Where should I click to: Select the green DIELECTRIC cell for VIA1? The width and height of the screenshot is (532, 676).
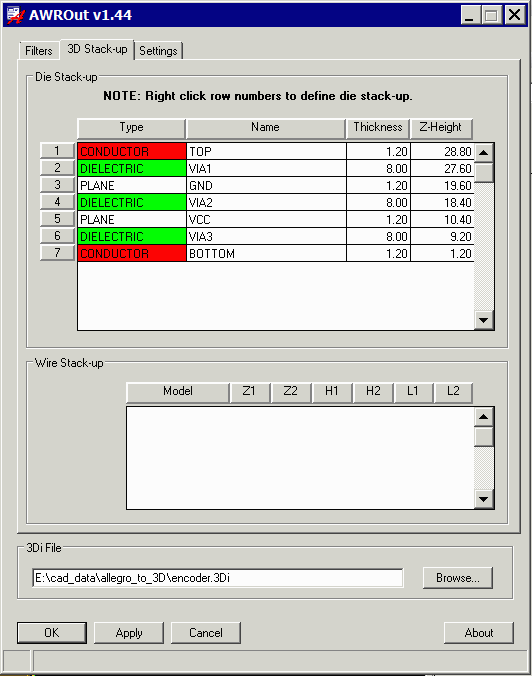tap(132, 168)
